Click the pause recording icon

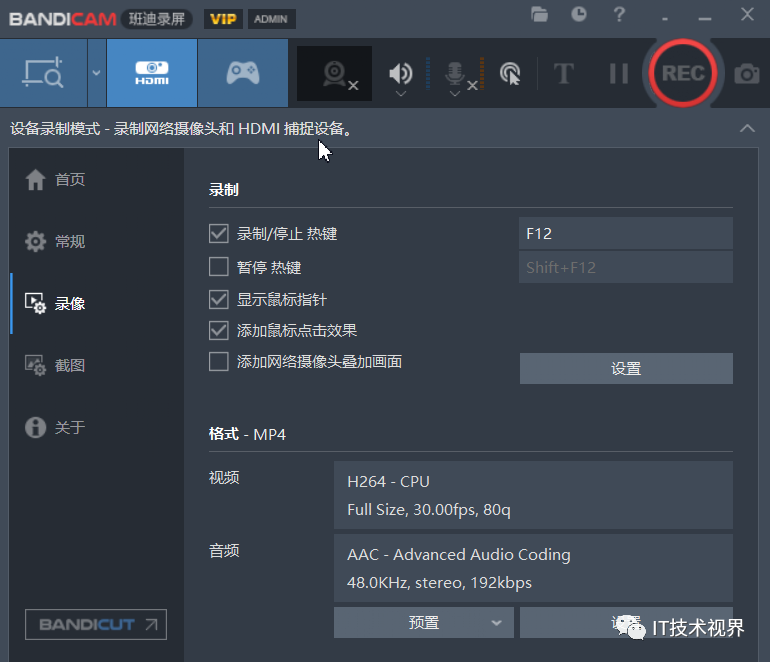coord(619,74)
